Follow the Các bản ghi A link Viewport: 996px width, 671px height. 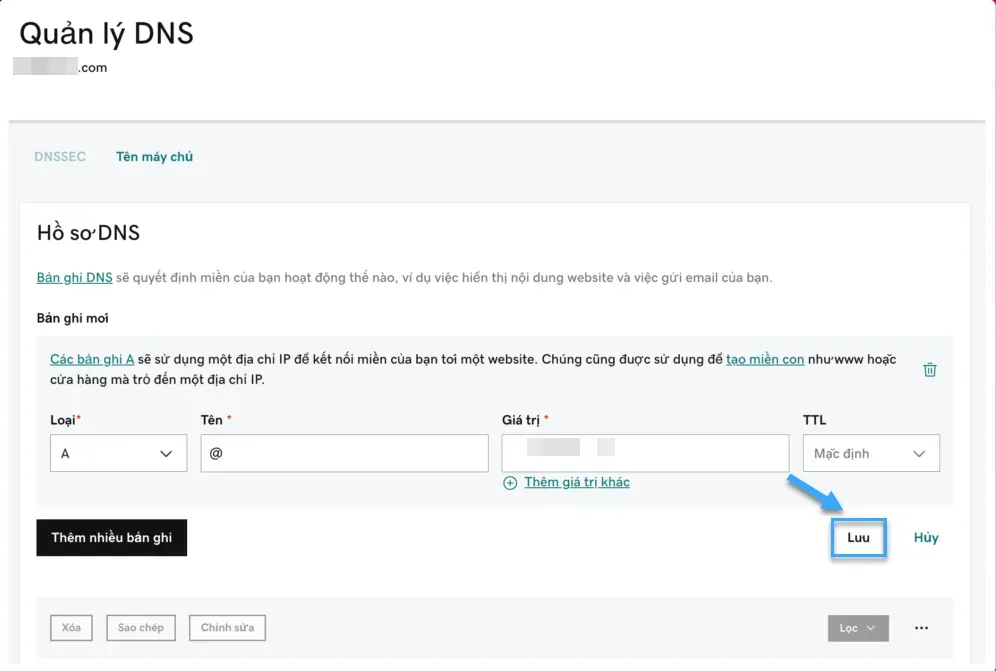(92, 359)
